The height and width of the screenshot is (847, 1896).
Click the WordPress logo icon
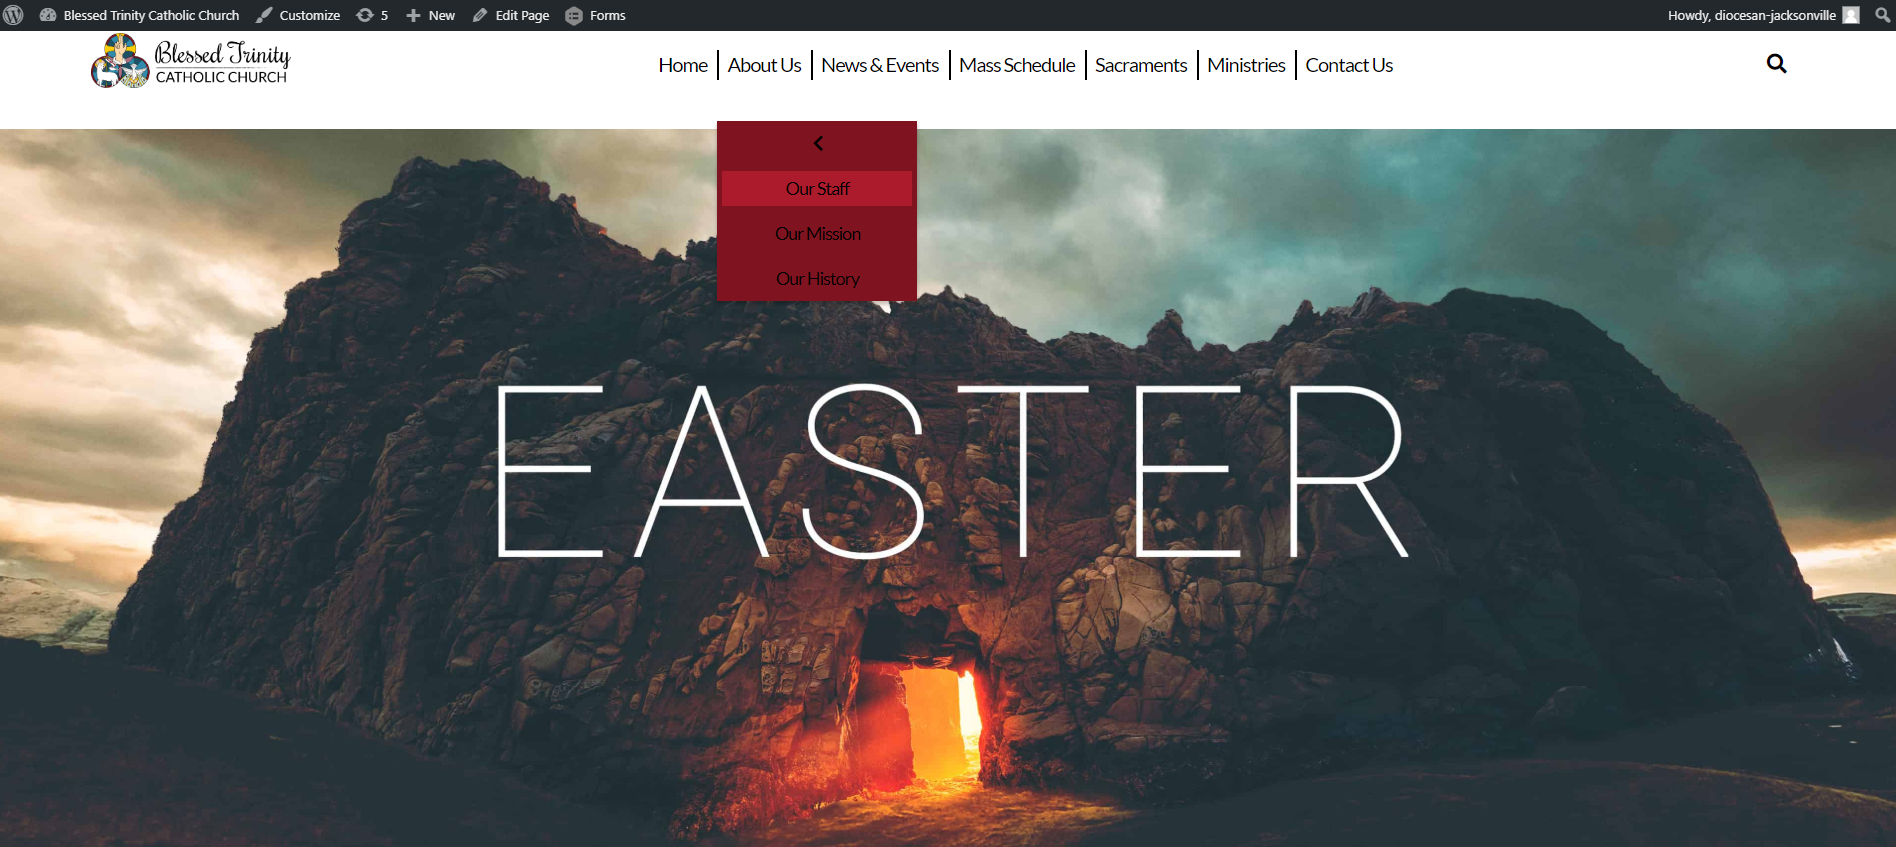(14, 15)
